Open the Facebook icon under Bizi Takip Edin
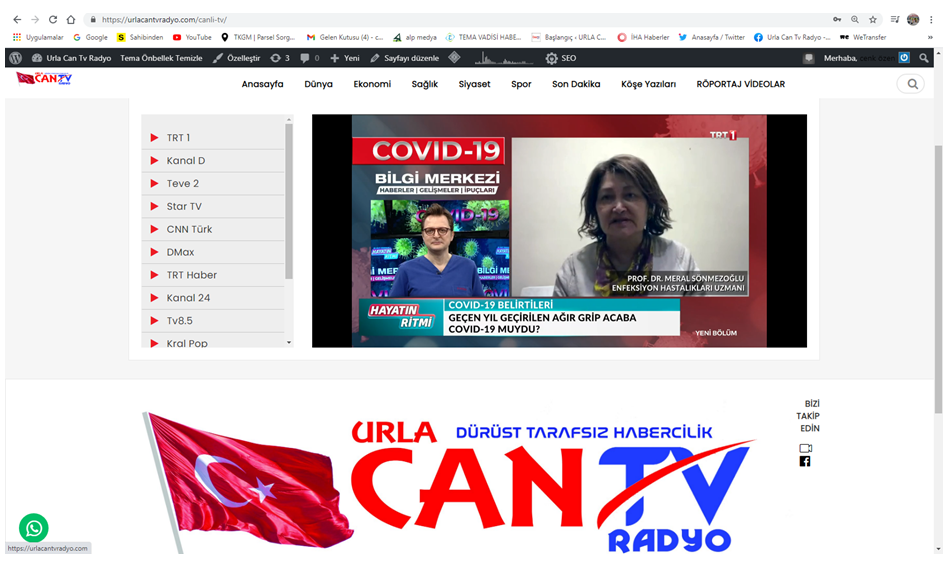This screenshot has height=566, width=950. click(805, 461)
